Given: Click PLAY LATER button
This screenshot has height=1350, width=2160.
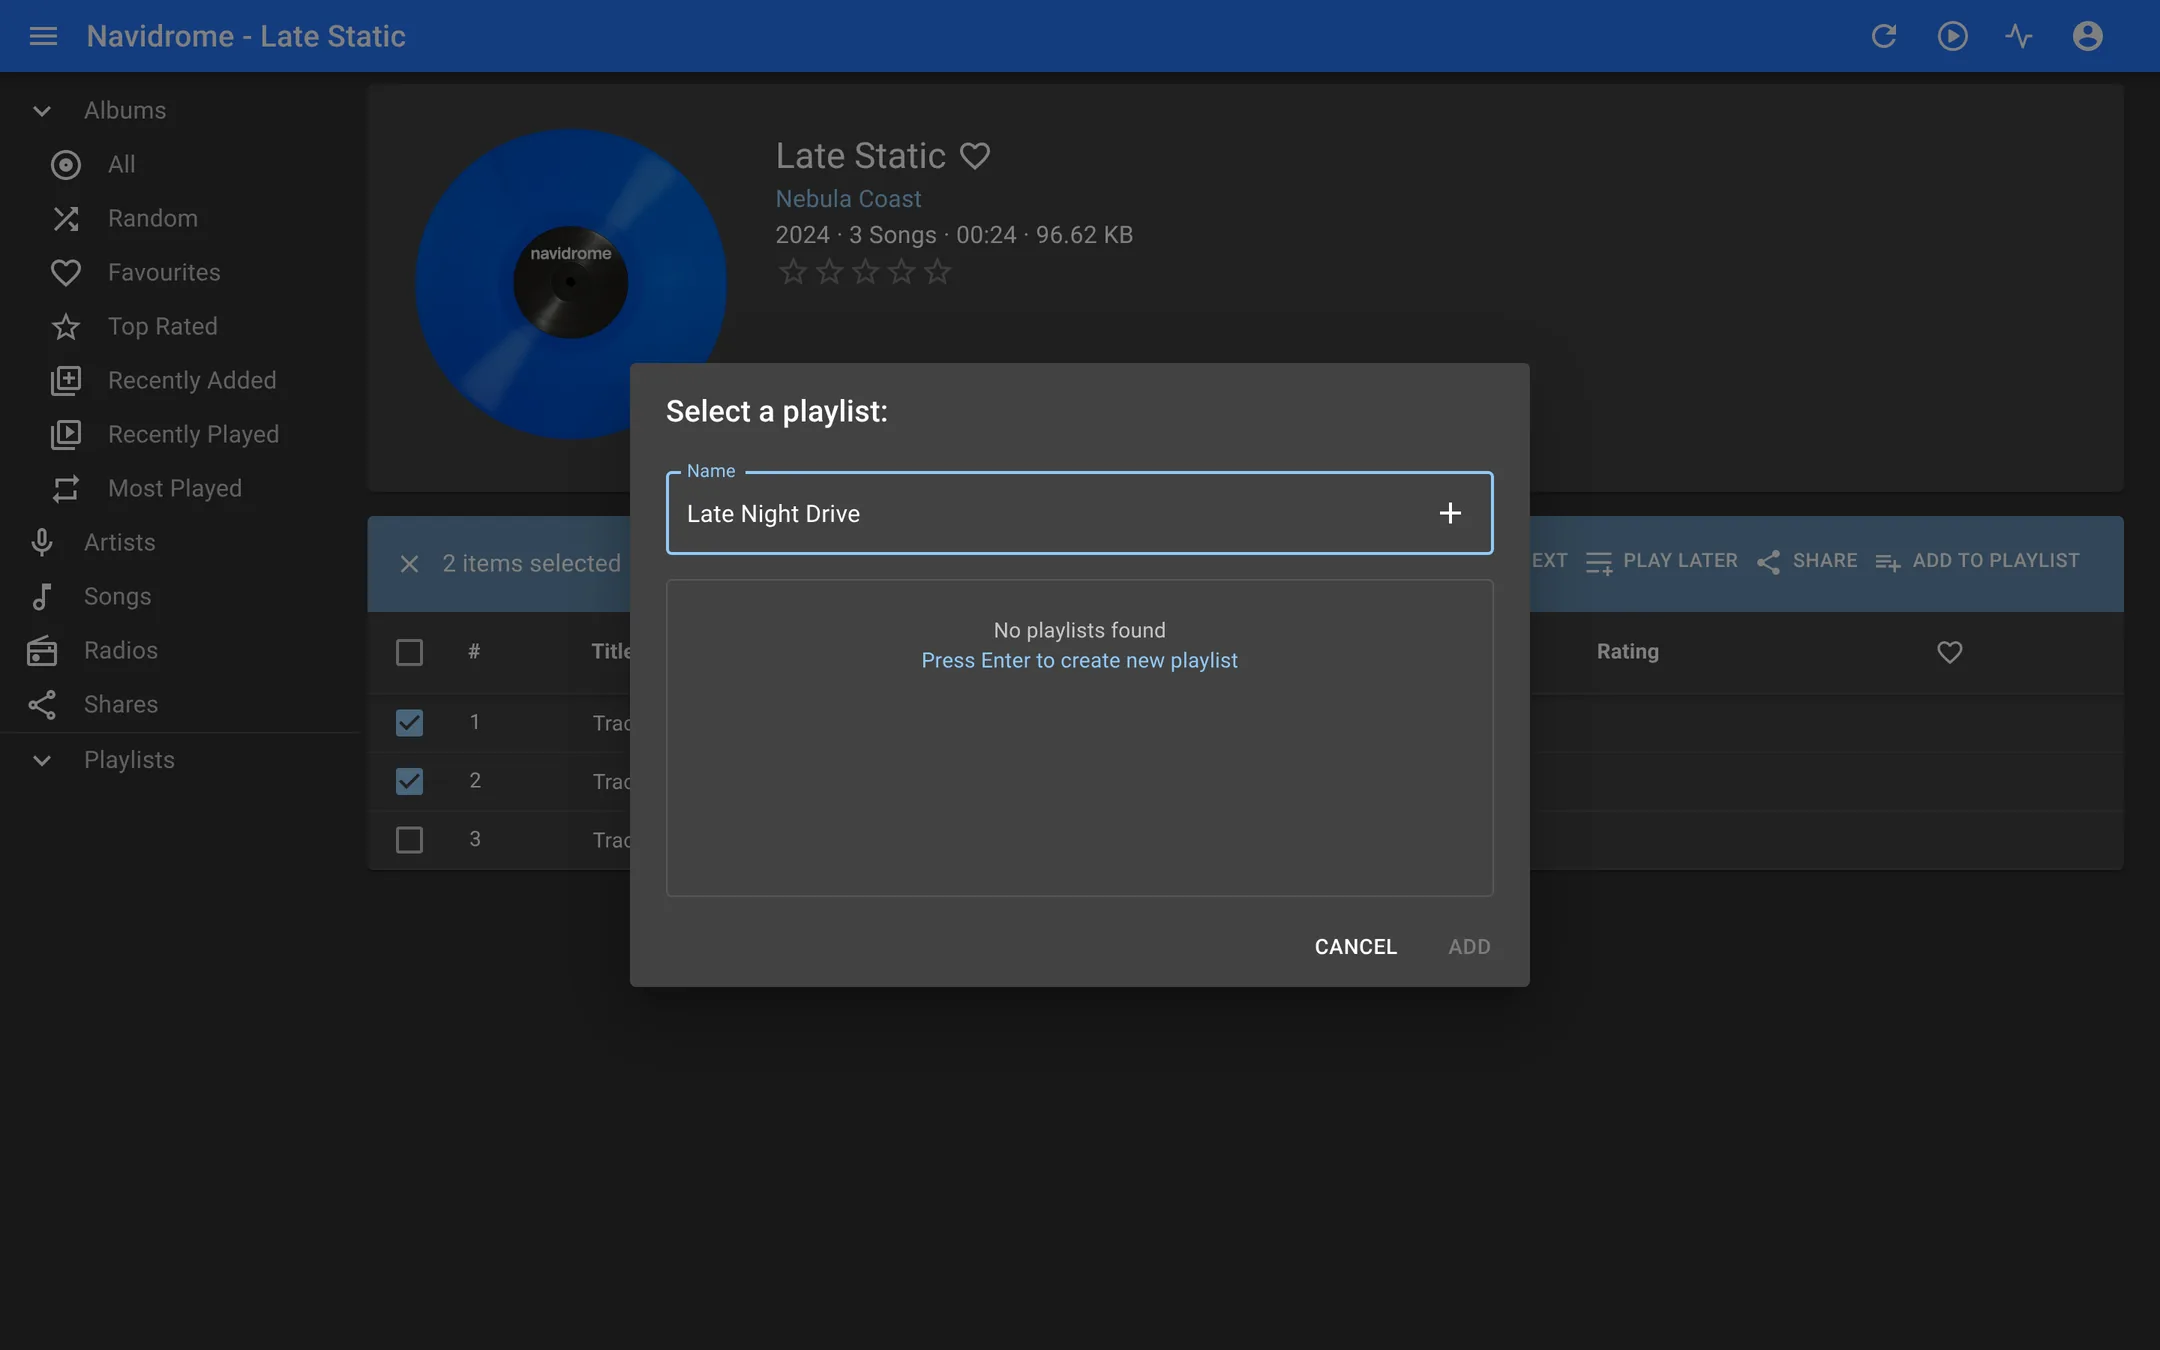Looking at the screenshot, I should tap(1662, 561).
